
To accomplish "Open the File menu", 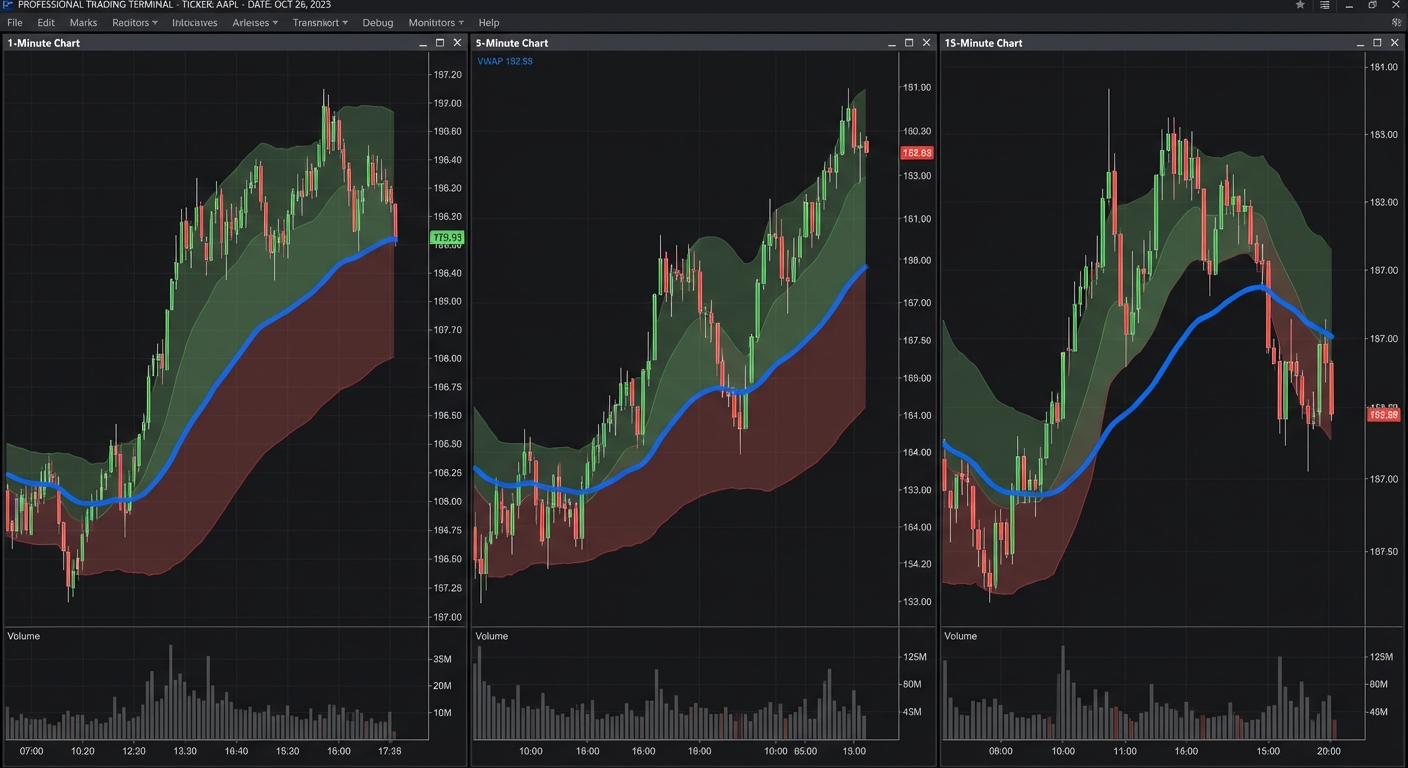I will pos(14,22).
